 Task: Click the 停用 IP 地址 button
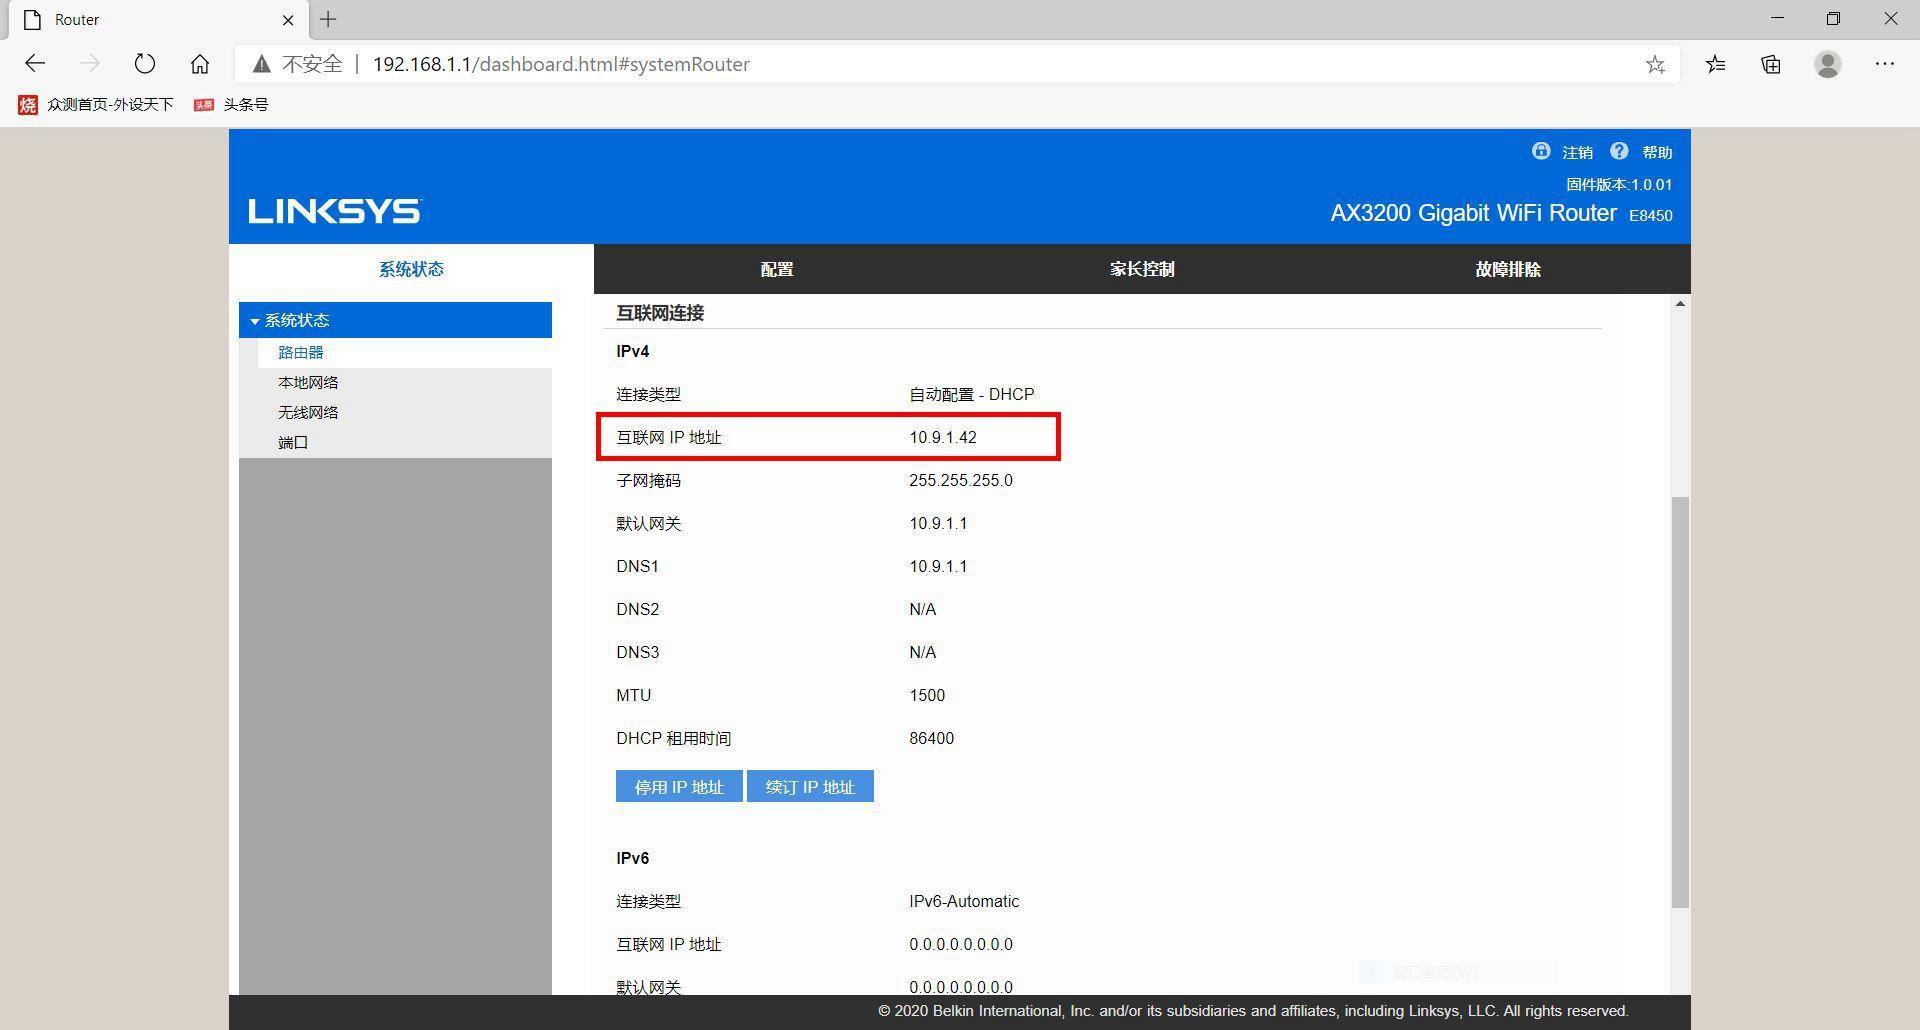[x=678, y=786]
